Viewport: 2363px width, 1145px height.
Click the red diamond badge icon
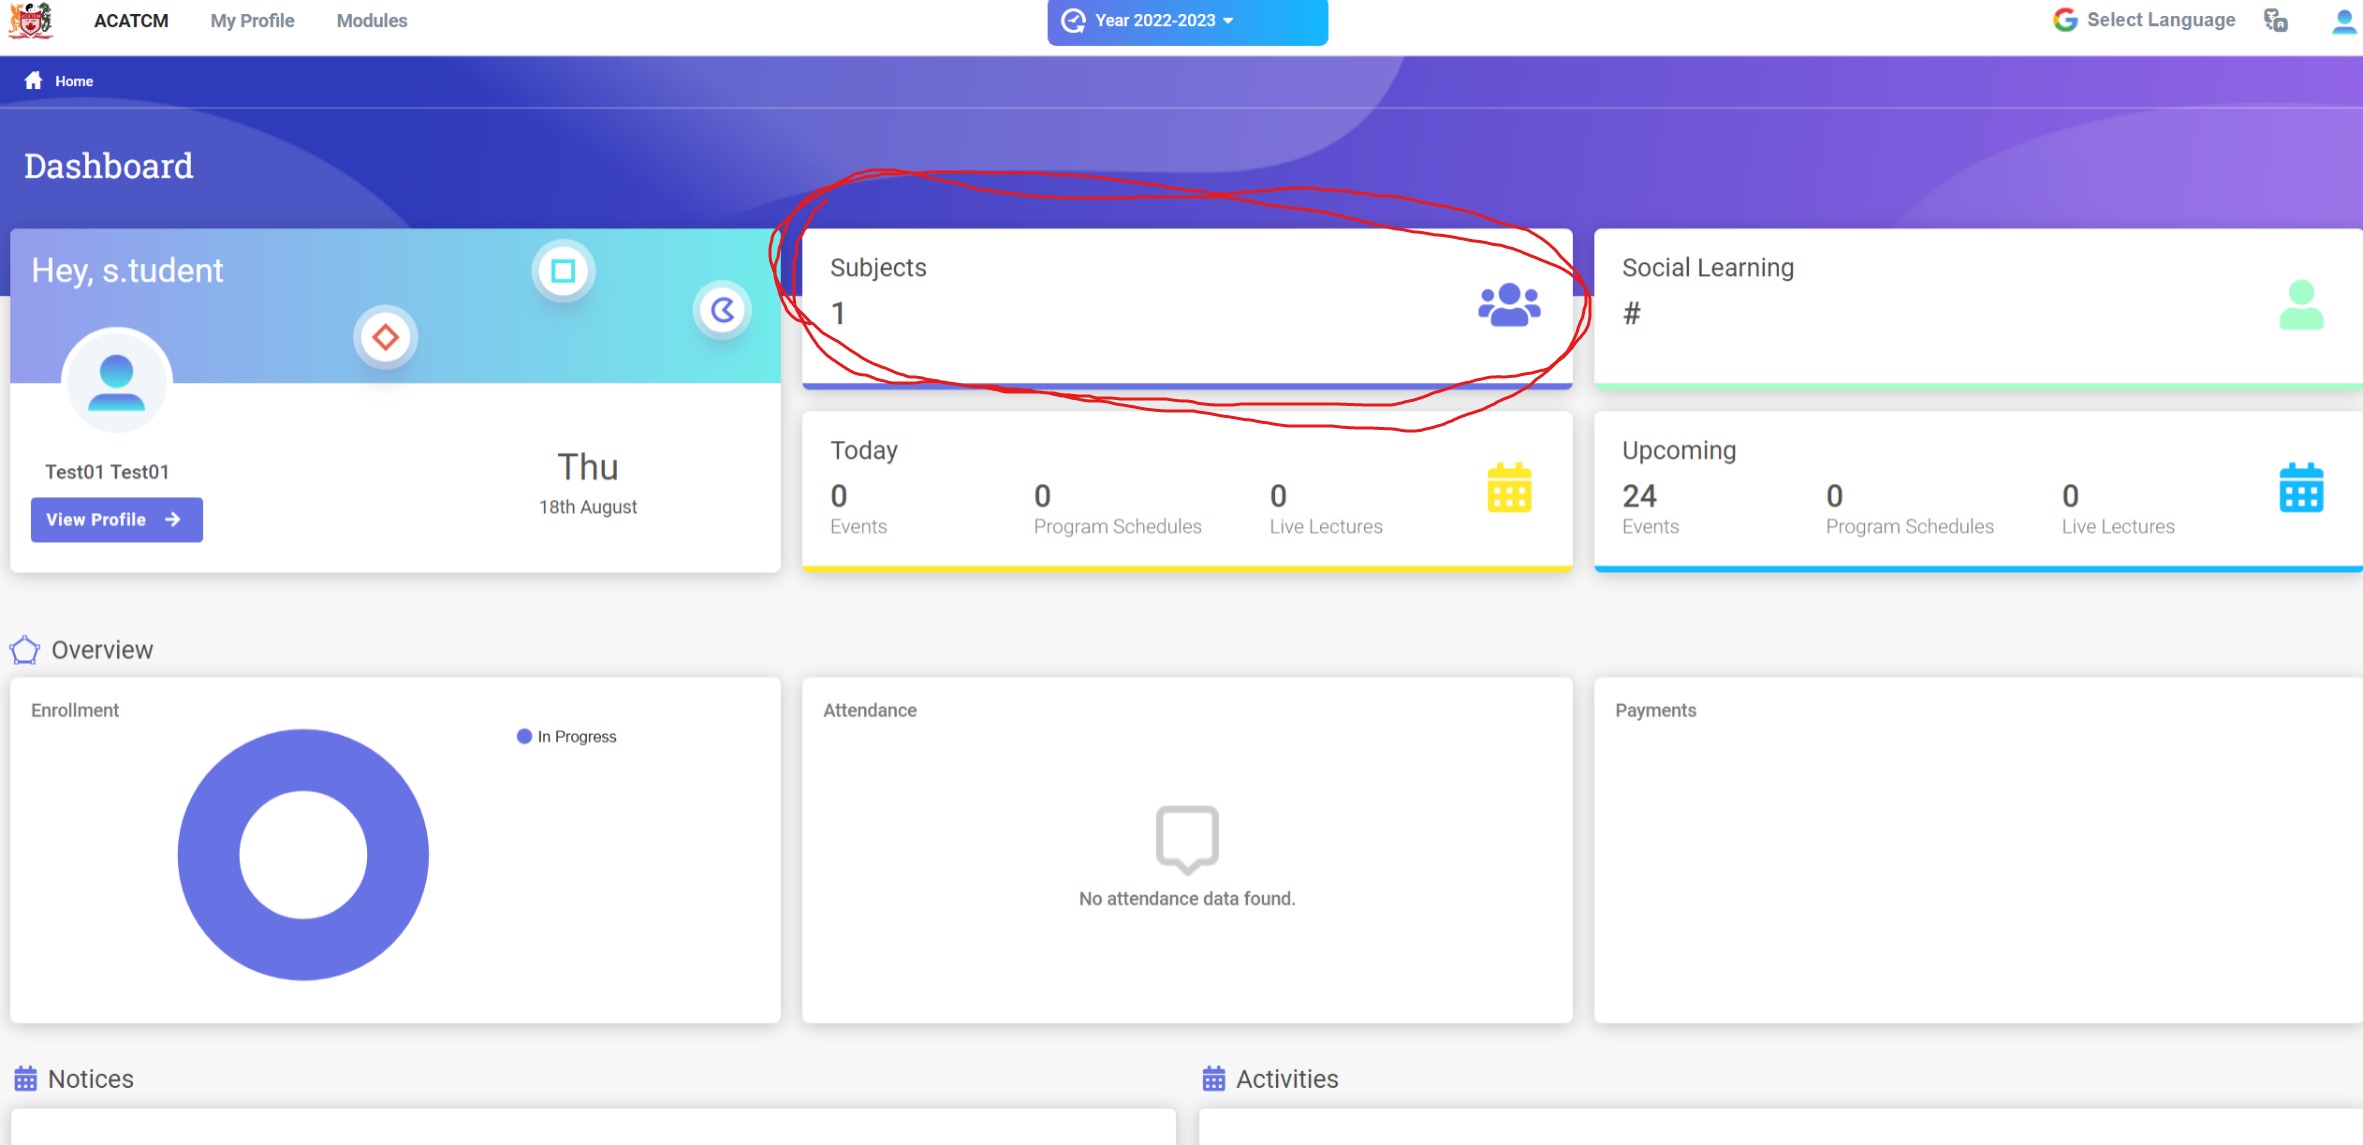tap(385, 337)
